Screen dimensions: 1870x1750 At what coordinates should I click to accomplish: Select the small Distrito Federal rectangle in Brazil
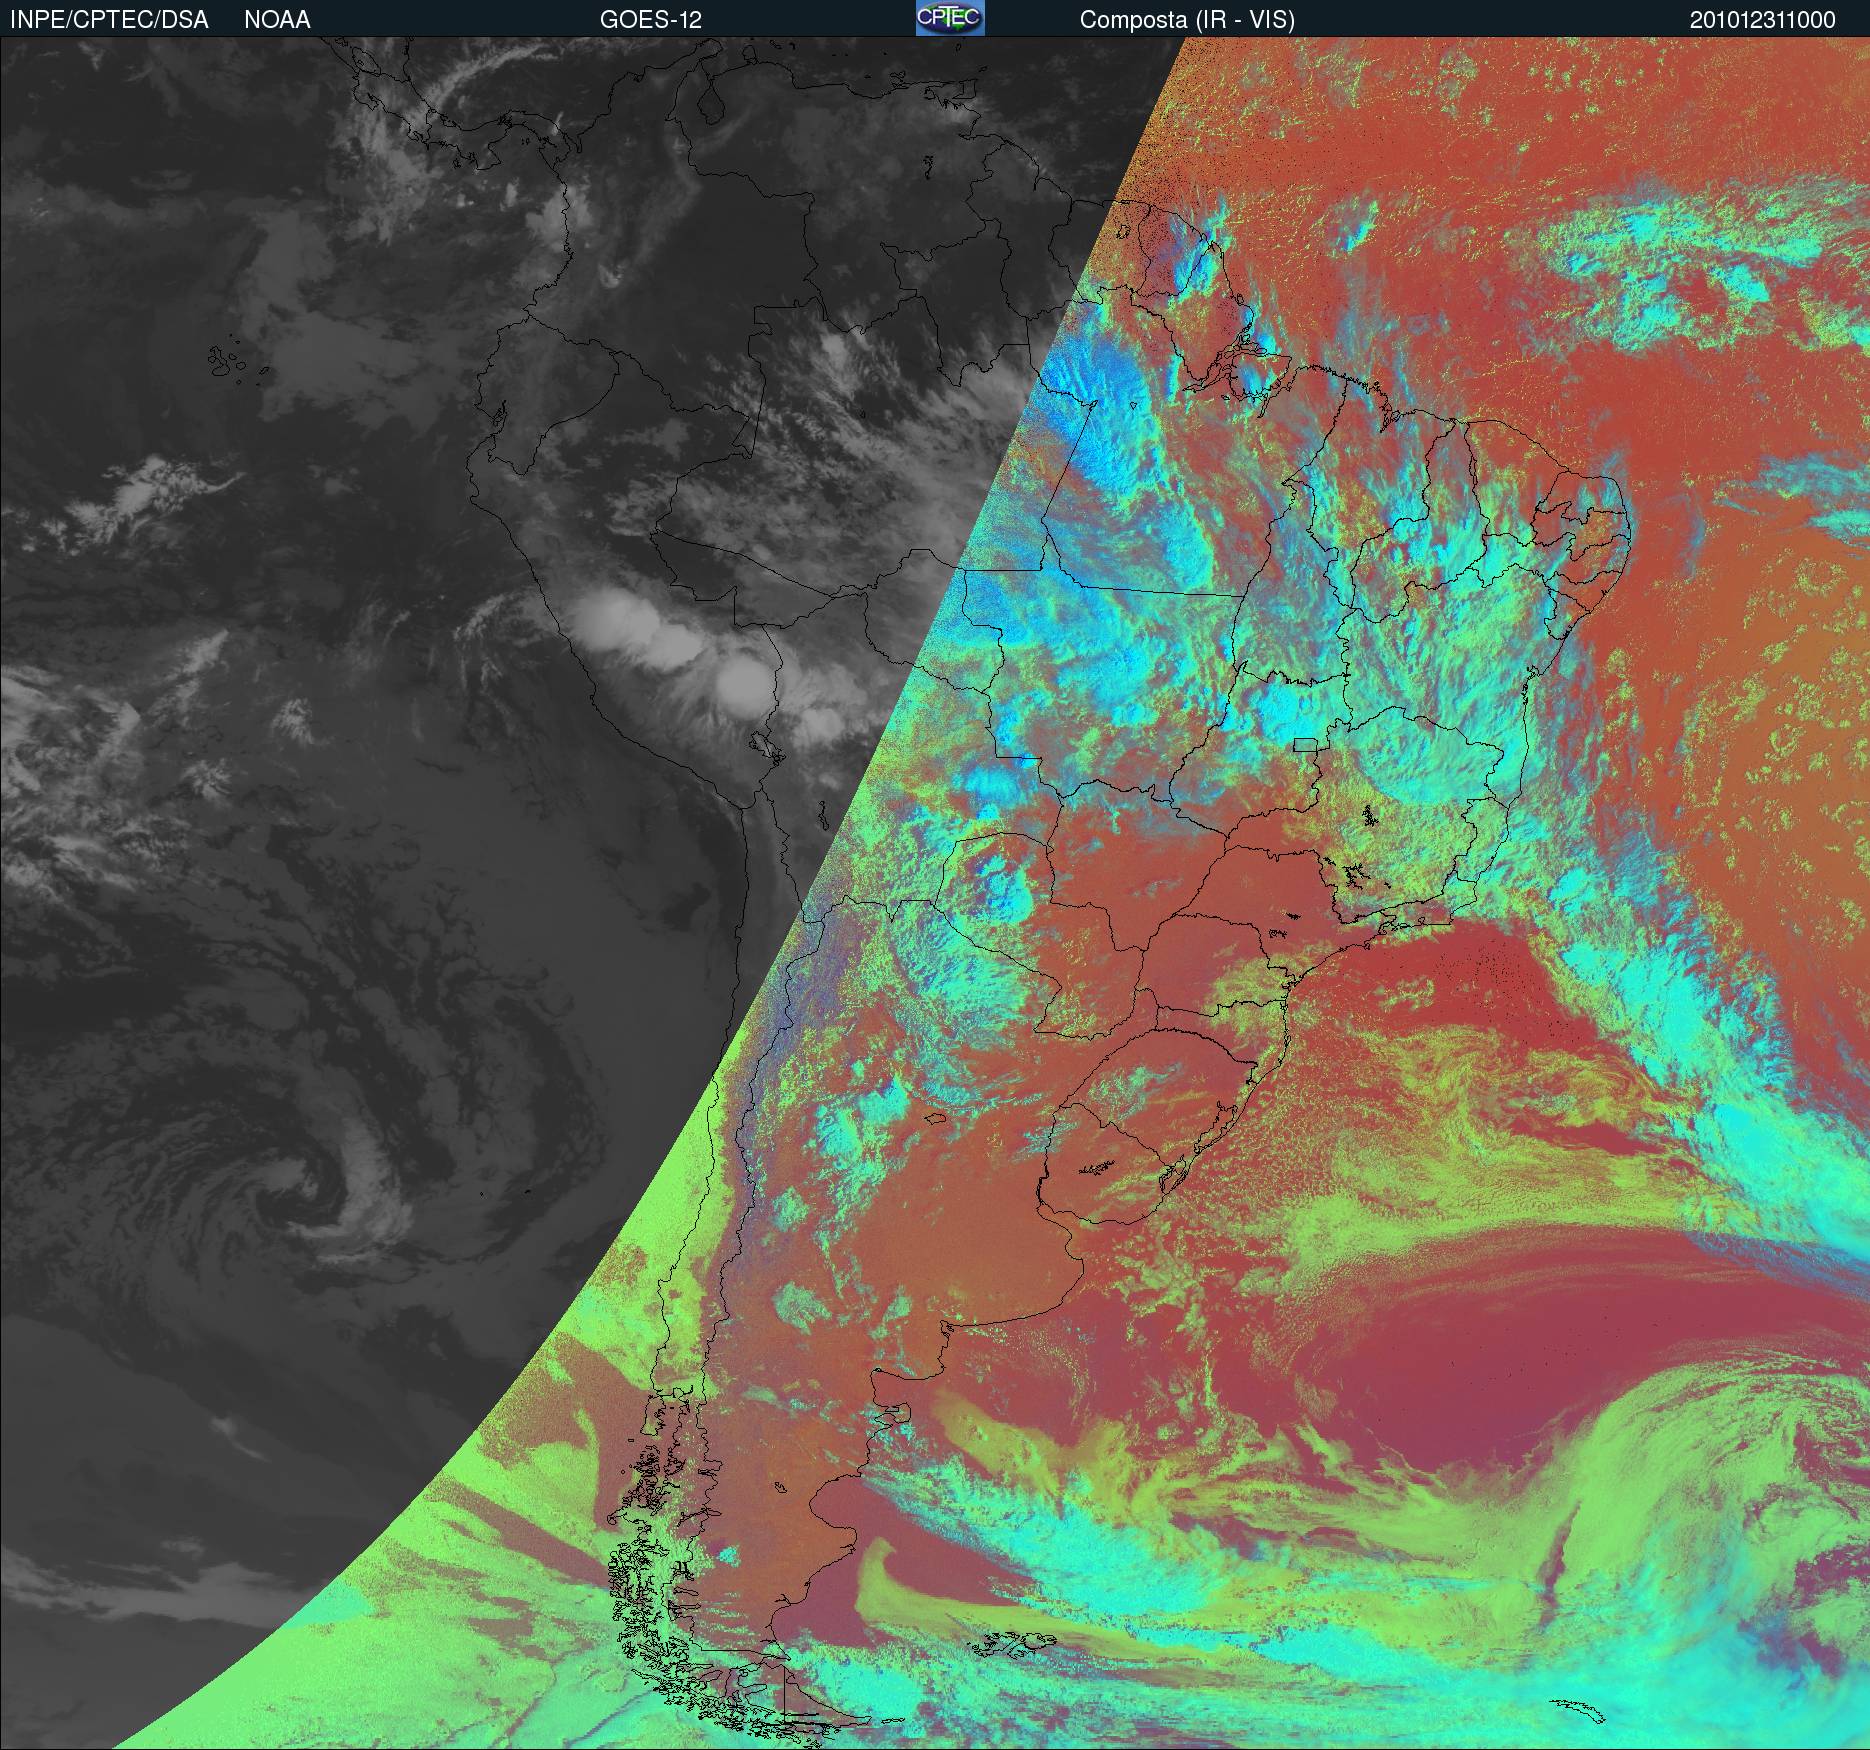1305,744
